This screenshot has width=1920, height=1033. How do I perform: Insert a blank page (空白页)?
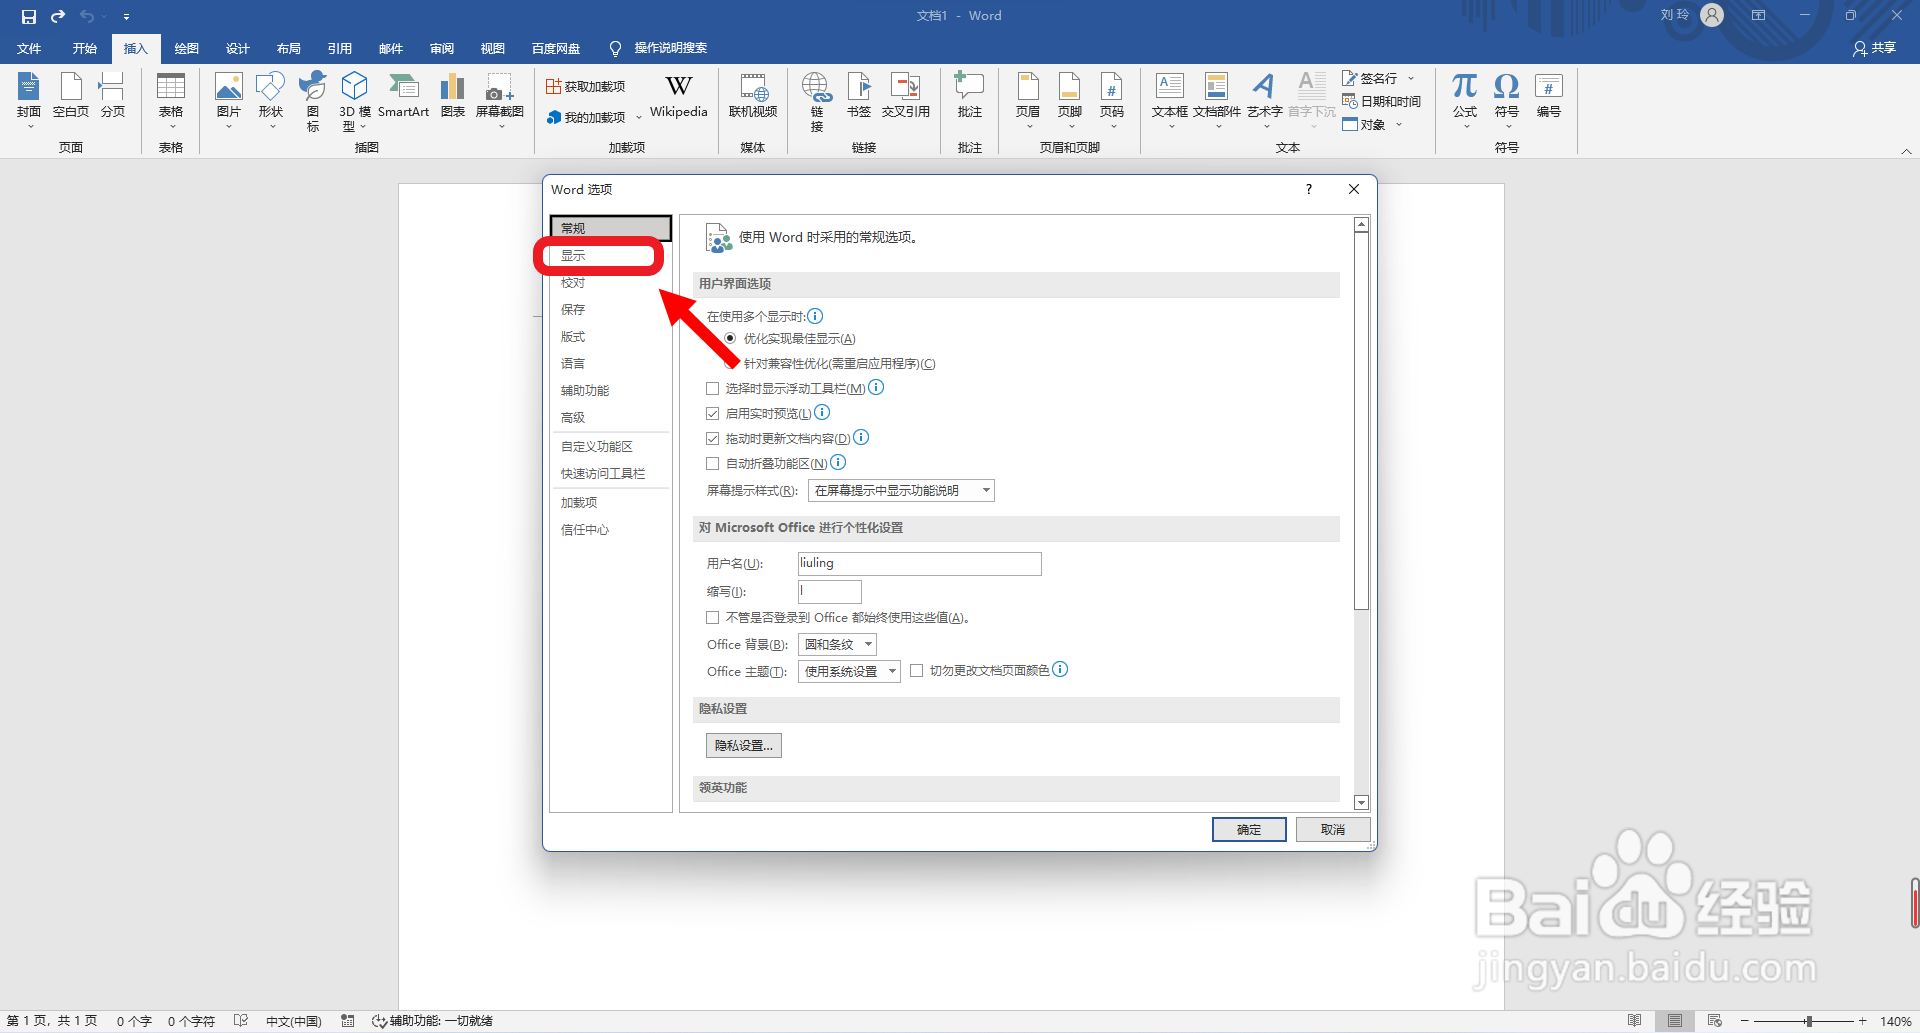(x=71, y=96)
